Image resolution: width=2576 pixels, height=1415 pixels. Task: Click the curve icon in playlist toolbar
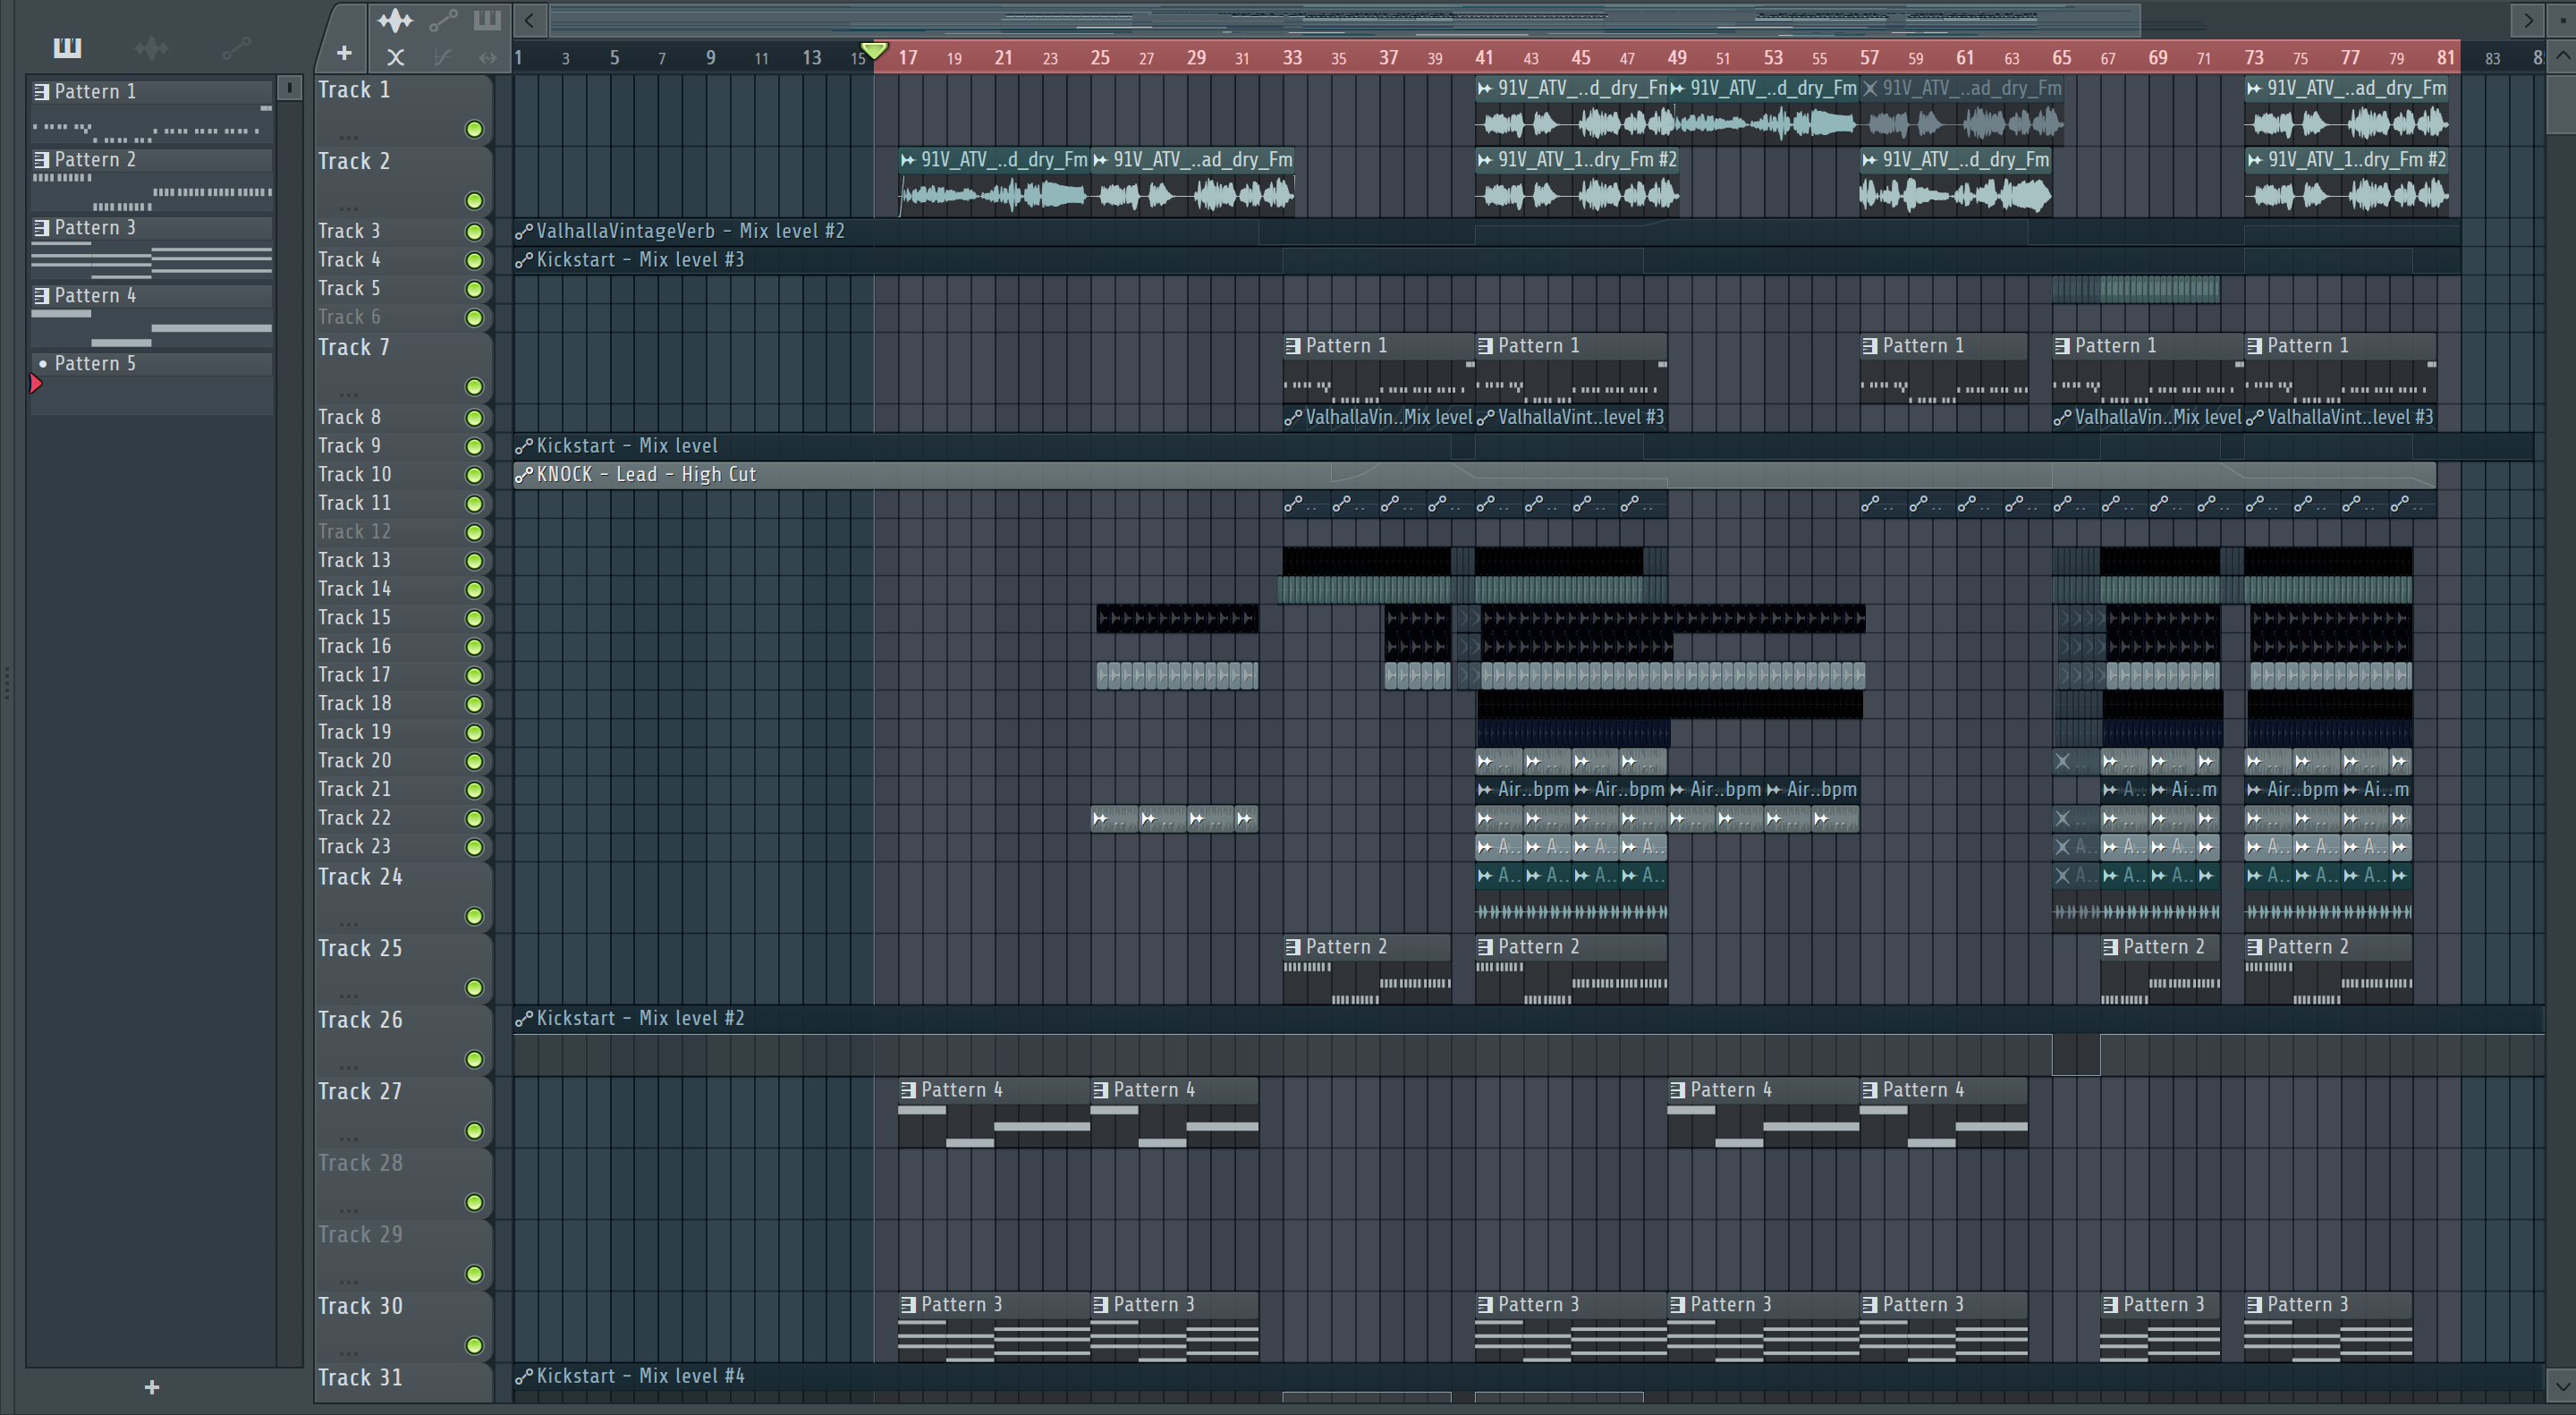coord(442,57)
